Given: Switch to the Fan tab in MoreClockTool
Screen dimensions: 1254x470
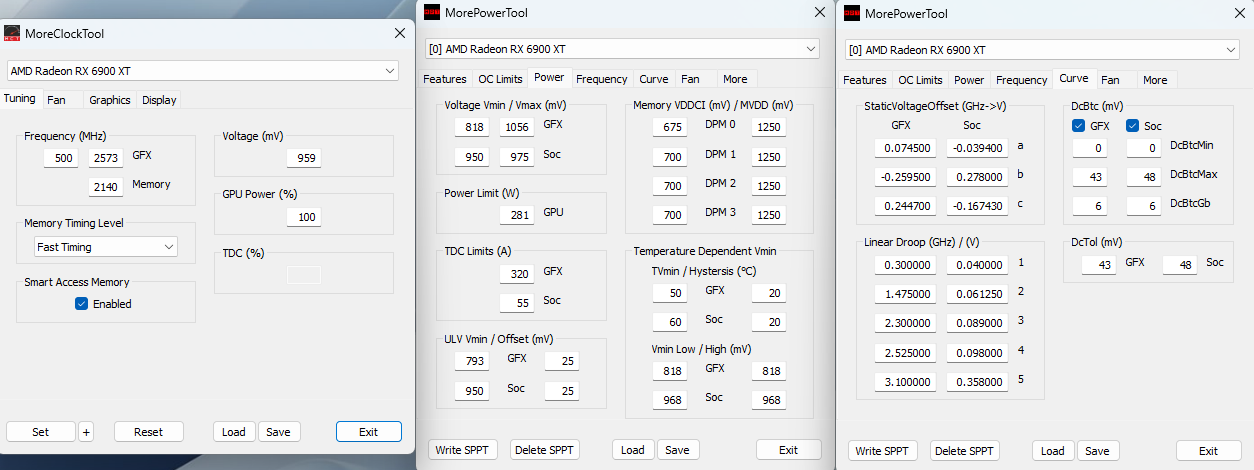Looking at the screenshot, I should click(57, 99).
